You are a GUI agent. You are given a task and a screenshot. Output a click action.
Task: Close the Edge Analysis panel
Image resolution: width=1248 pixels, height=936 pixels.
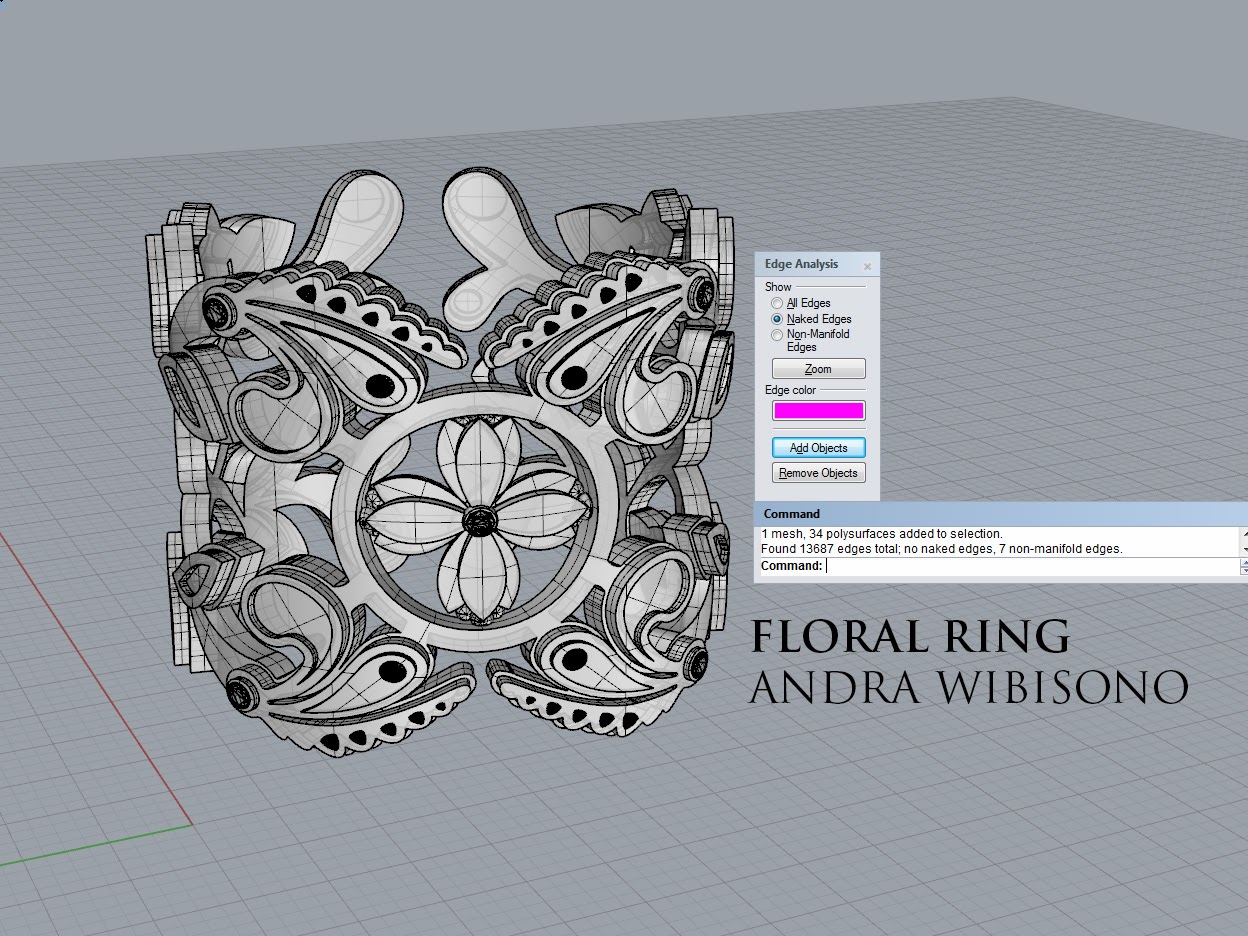(867, 266)
